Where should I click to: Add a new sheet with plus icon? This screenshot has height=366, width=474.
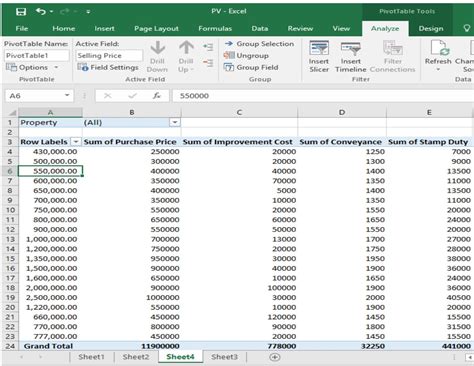(x=275, y=357)
